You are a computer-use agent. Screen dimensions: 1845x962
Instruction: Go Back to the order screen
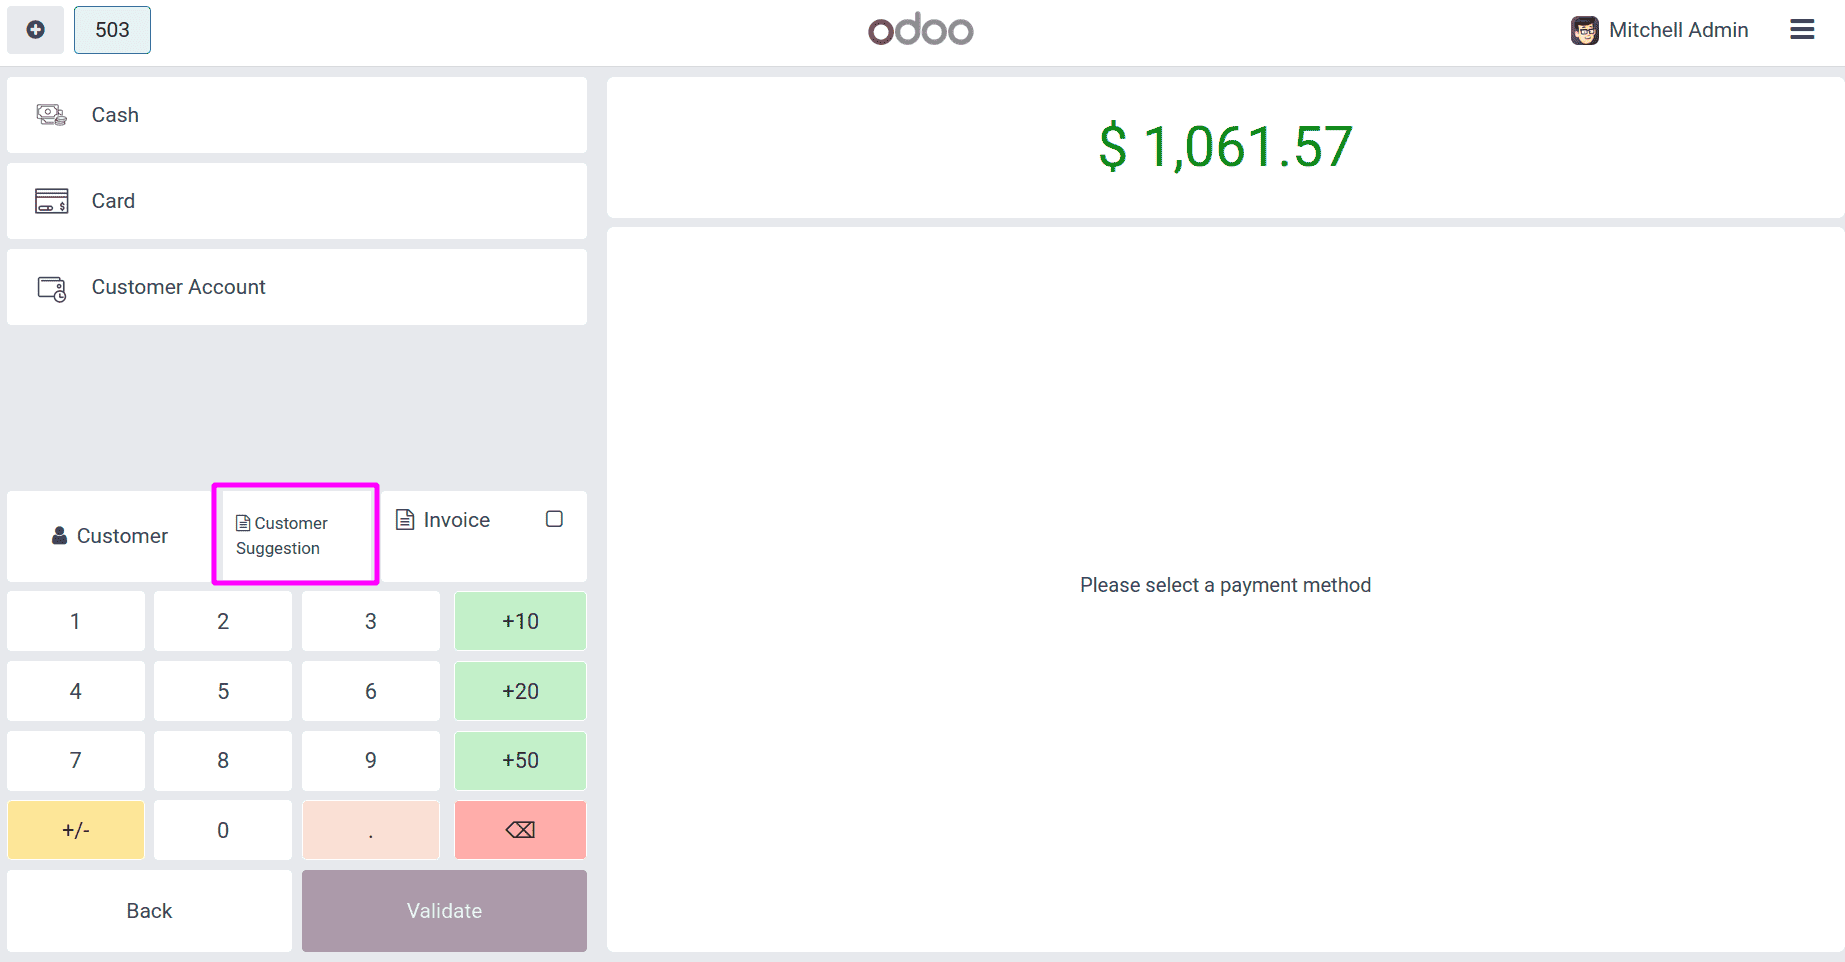pos(149,911)
